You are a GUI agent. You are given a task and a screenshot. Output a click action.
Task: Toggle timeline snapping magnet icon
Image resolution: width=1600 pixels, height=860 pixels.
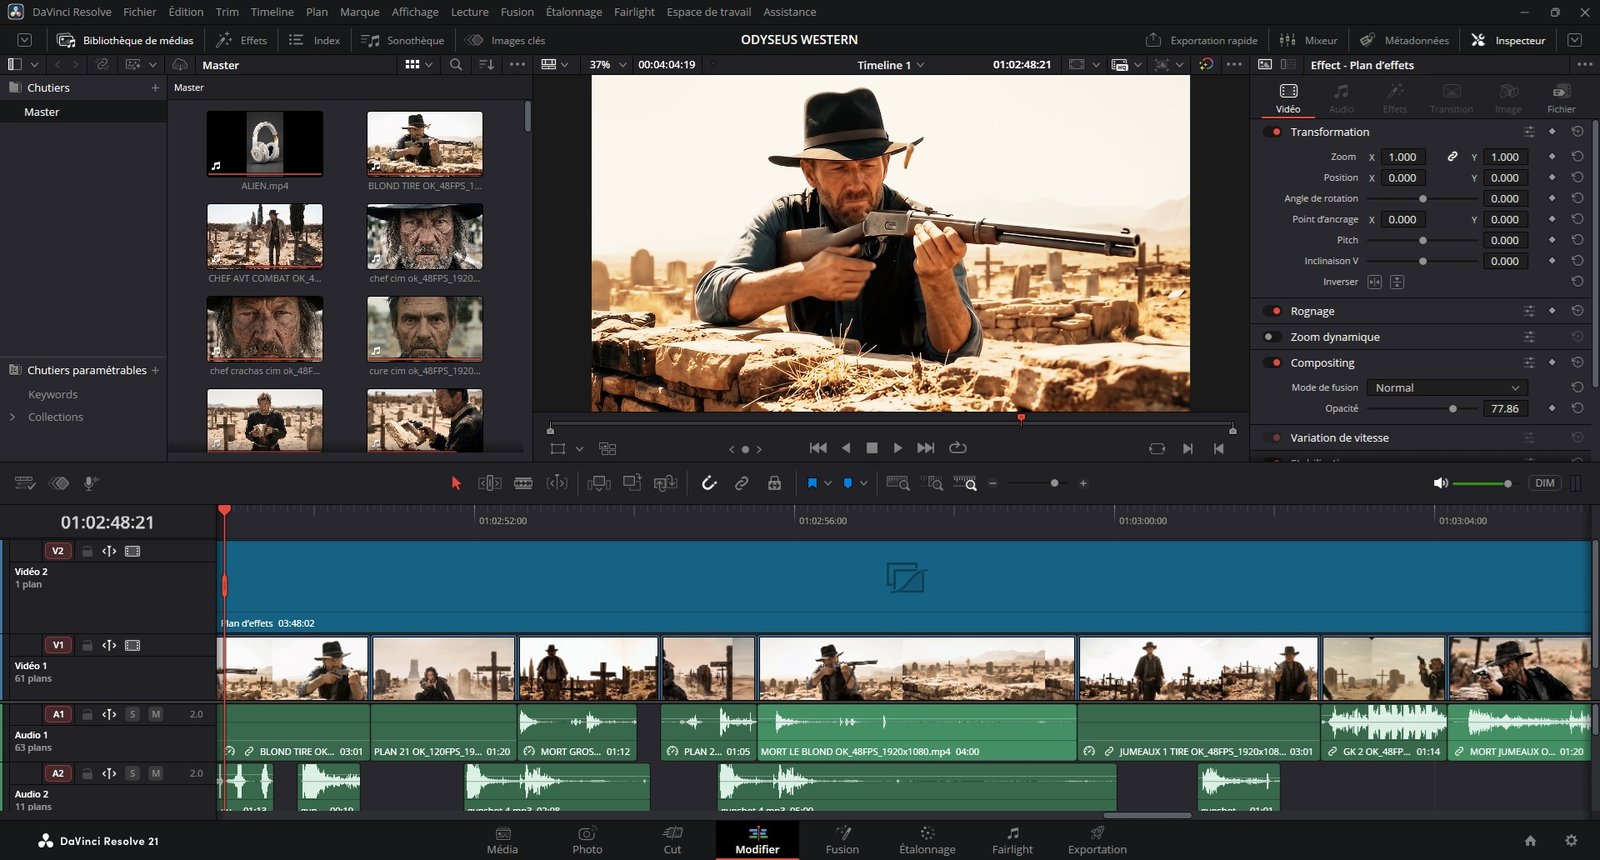709,483
